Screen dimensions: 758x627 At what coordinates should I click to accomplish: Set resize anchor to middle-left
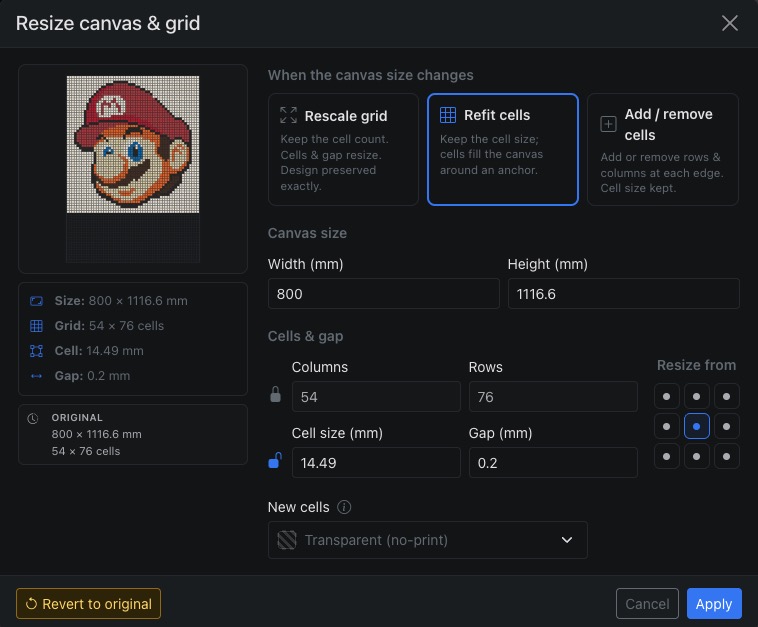667,426
